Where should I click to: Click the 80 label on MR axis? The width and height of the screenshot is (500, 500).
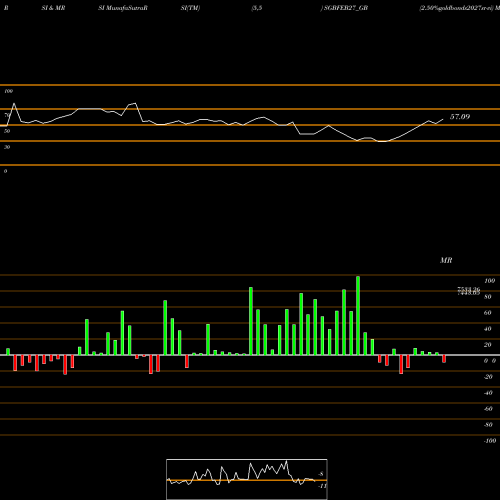[488, 297]
